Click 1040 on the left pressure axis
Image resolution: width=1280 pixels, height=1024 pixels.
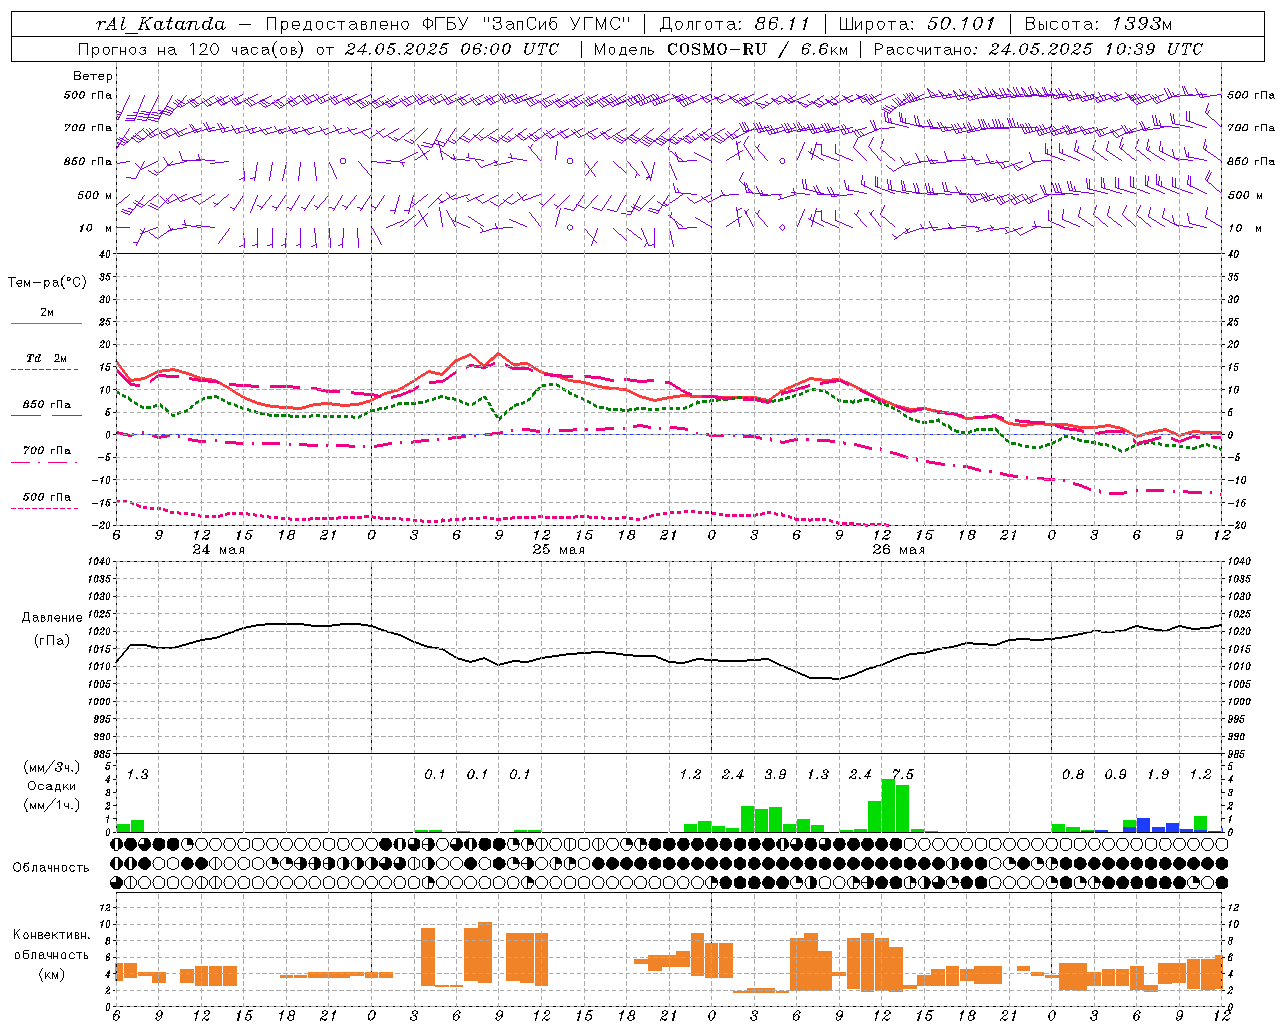point(100,562)
